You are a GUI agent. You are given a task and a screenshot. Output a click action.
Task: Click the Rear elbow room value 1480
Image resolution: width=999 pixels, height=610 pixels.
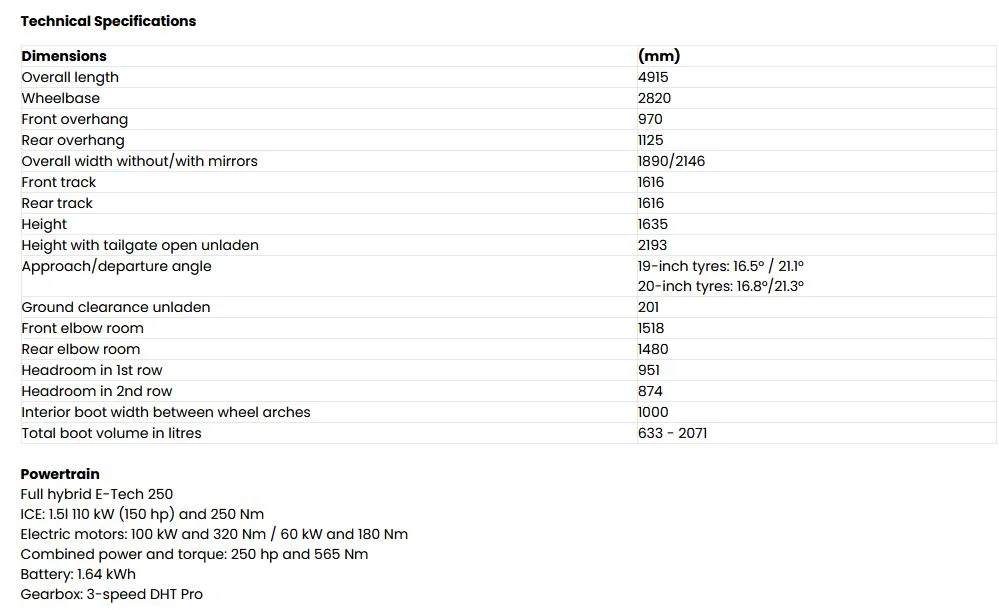[x=653, y=349]
